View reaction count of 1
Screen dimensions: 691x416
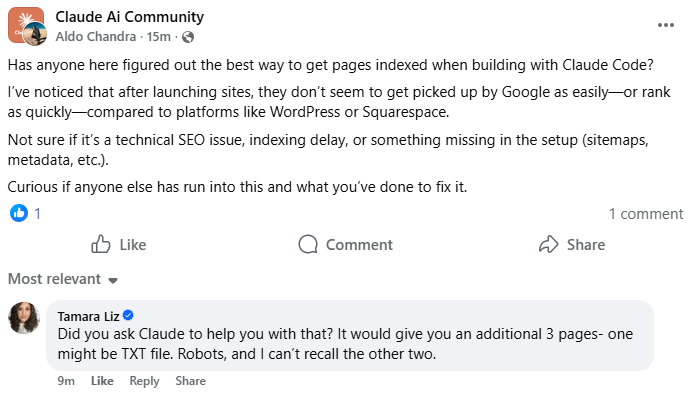point(38,213)
